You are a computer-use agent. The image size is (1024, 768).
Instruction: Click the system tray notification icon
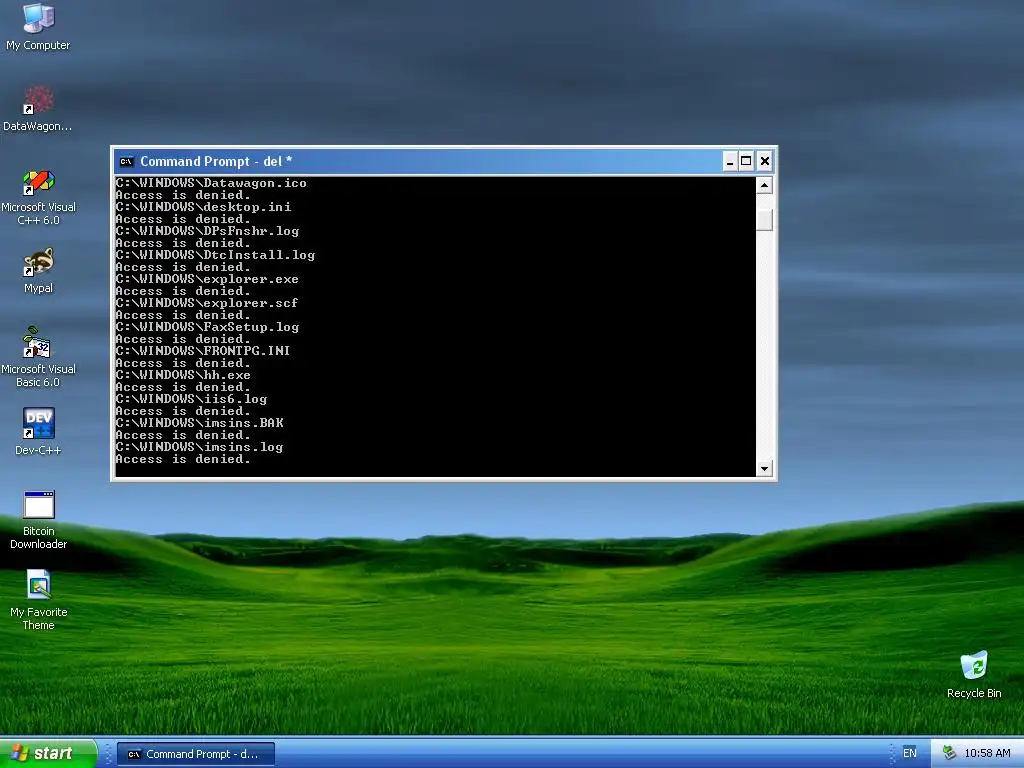coord(949,753)
